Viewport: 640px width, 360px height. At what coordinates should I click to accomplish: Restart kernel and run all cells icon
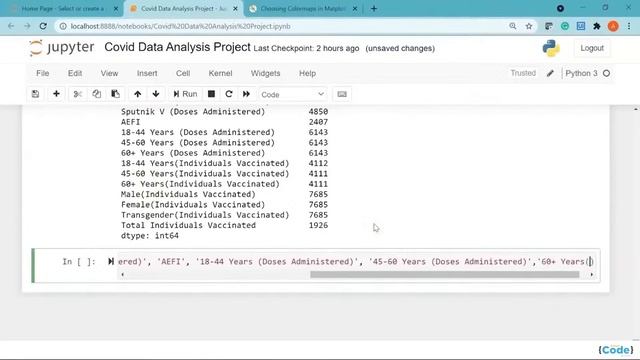pos(246,94)
